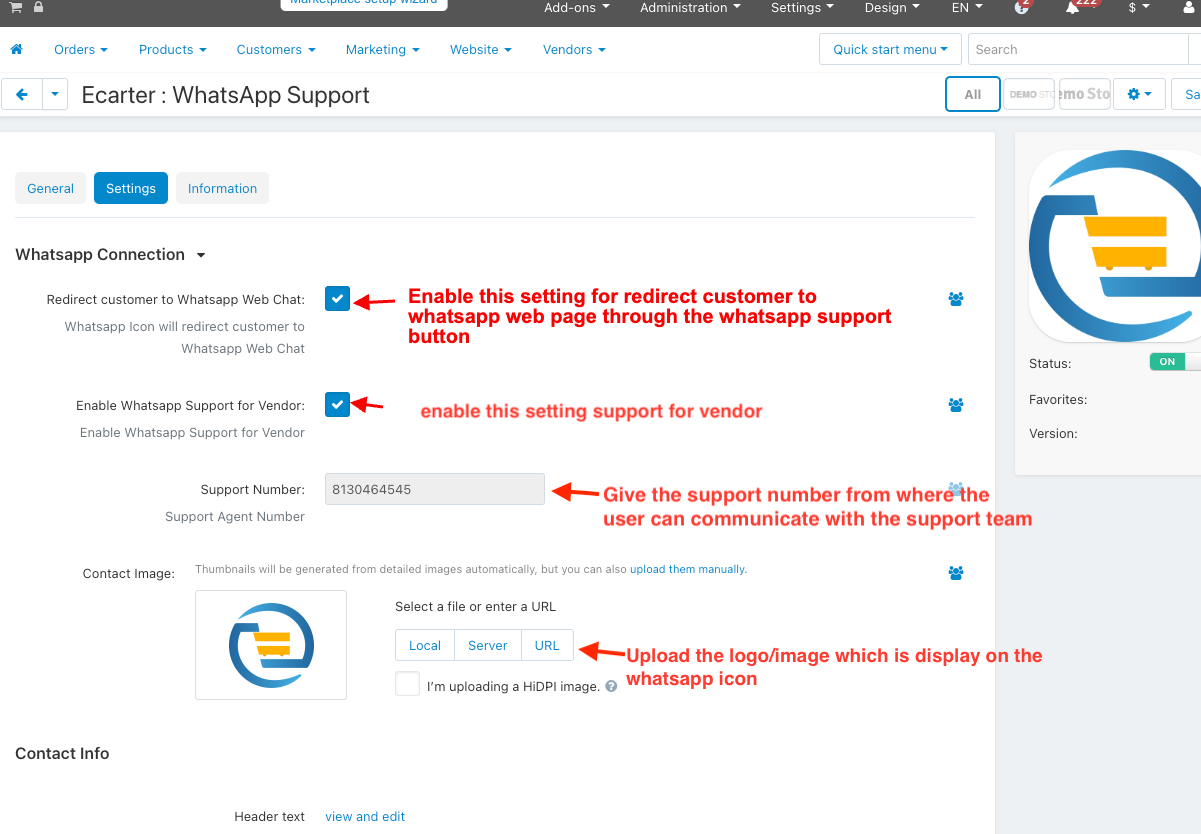
Task: Toggle Enable Whatsapp Support for Vendor checkbox
Action: click(x=337, y=404)
